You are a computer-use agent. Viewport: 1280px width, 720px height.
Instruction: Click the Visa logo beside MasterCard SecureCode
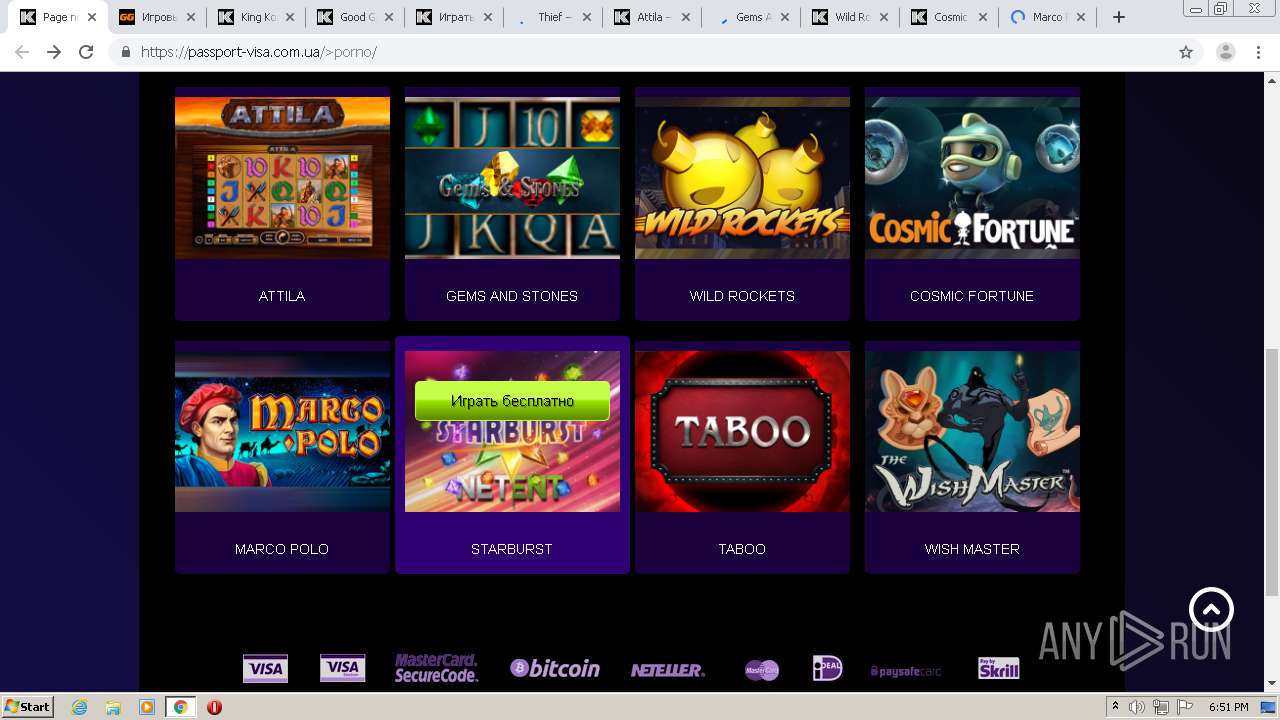coord(342,668)
